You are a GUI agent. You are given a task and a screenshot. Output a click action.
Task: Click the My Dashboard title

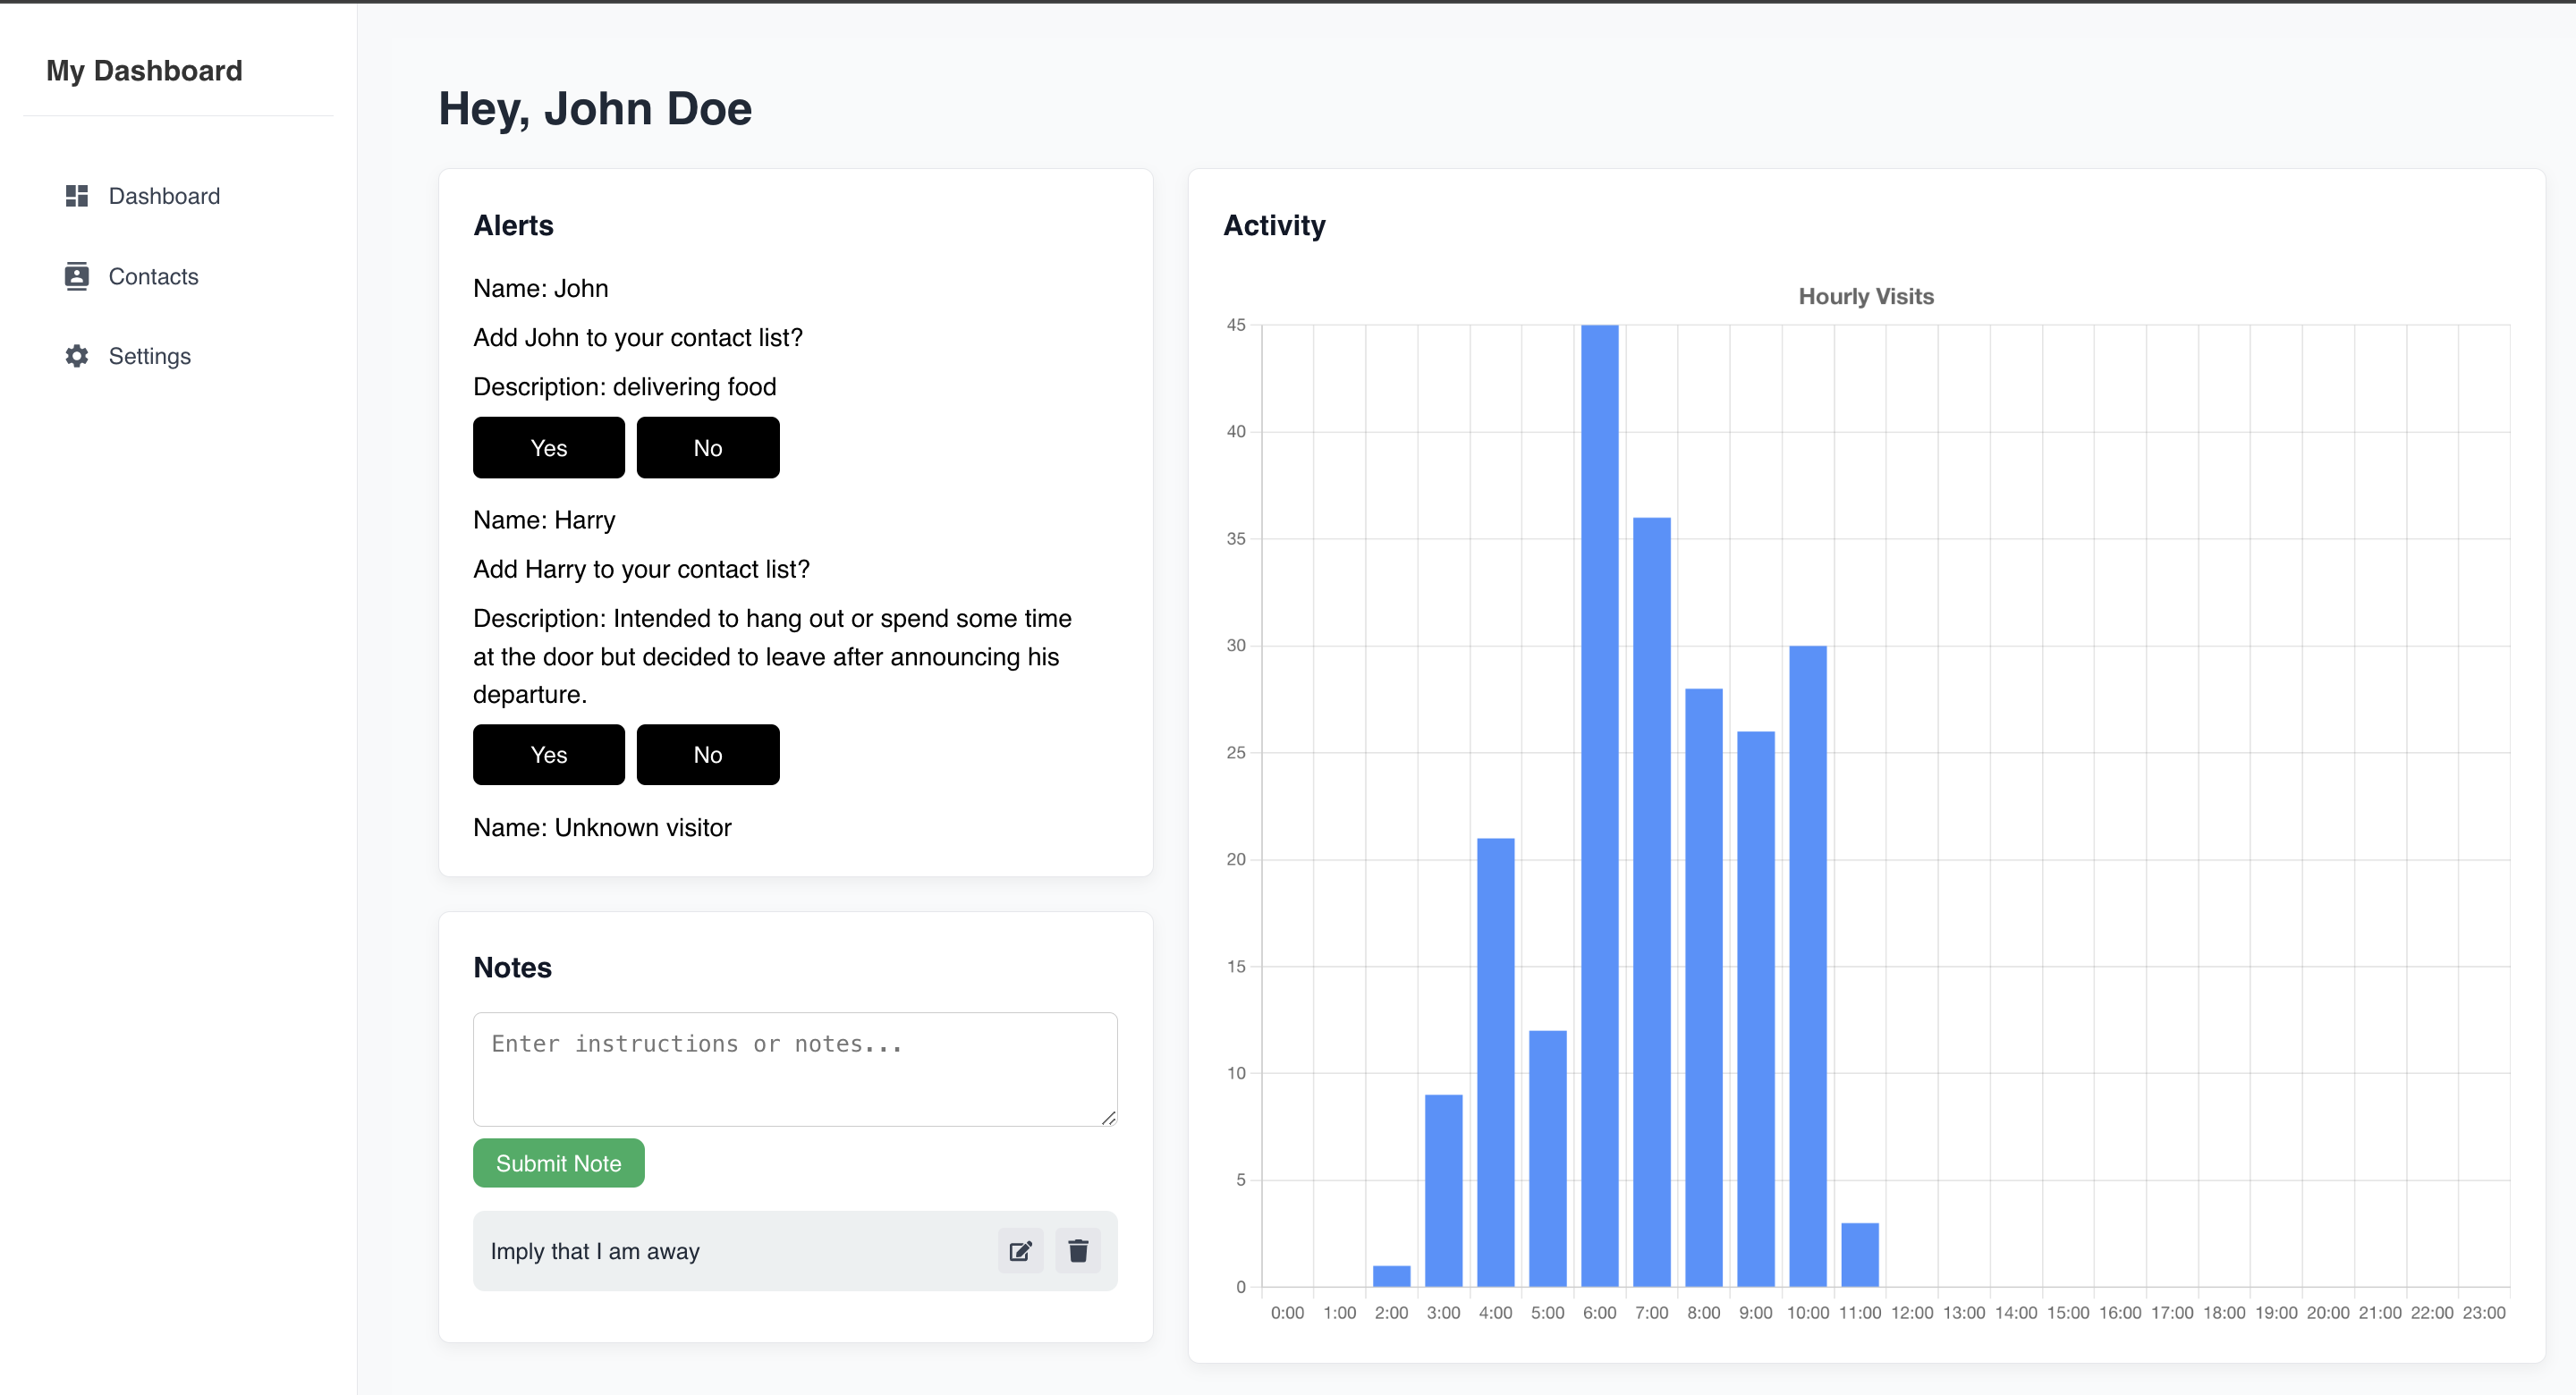click(144, 71)
